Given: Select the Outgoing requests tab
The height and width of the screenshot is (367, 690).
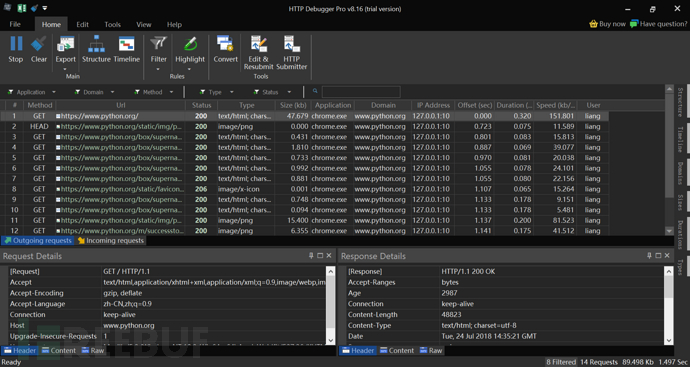Looking at the screenshot, I should [38, 241].
